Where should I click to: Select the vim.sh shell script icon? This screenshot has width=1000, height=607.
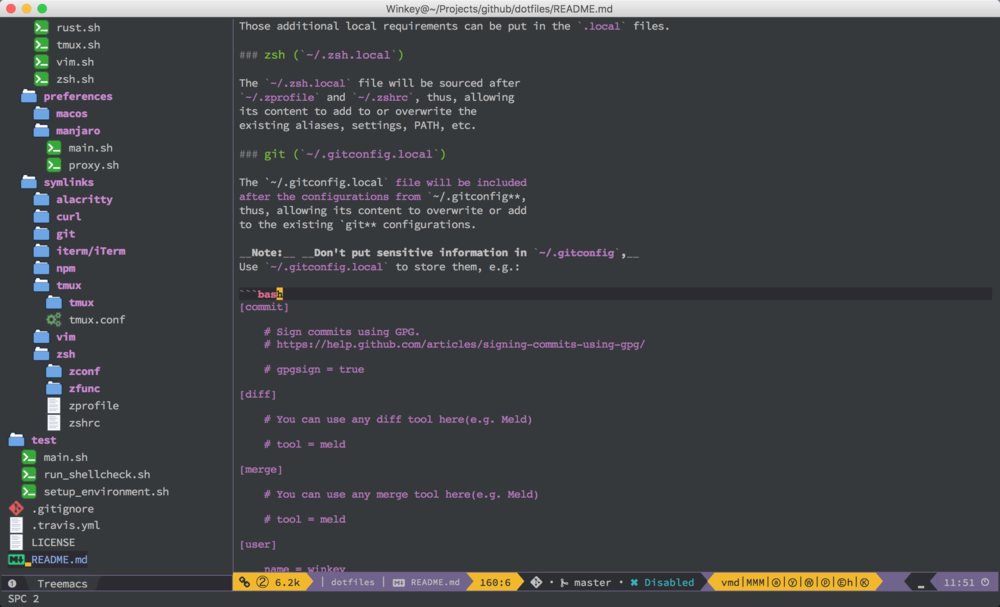point(41,62)
